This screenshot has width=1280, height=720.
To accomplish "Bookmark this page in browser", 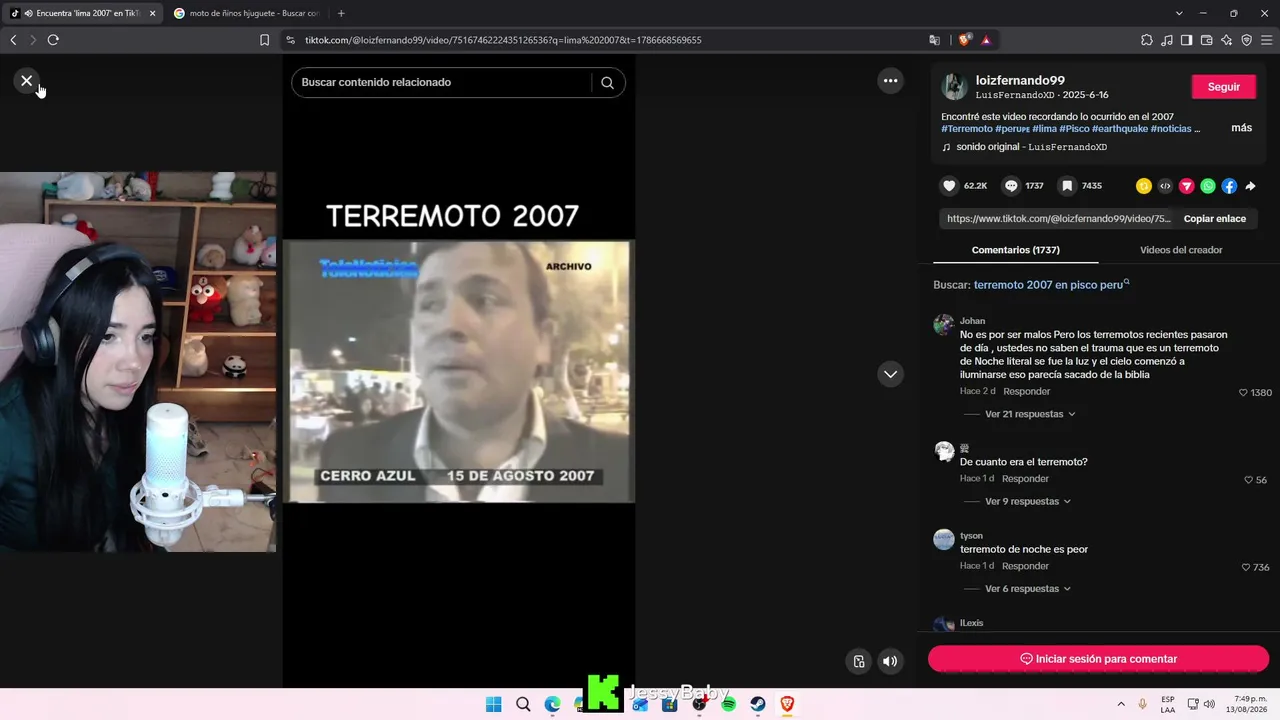I will pos(264,40).
